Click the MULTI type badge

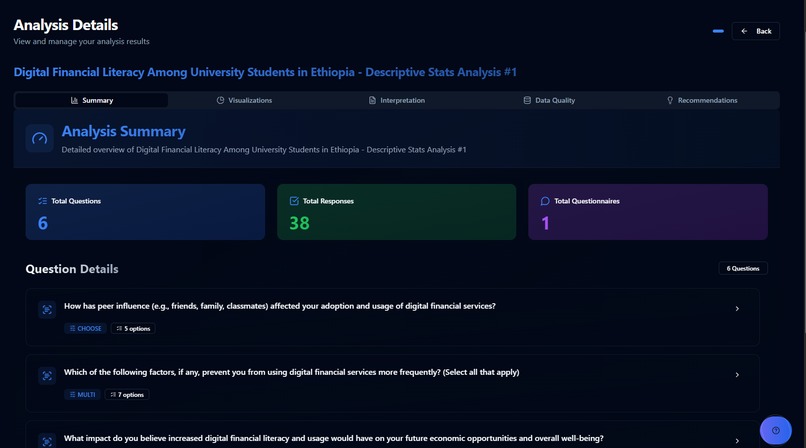coord(82,395)
